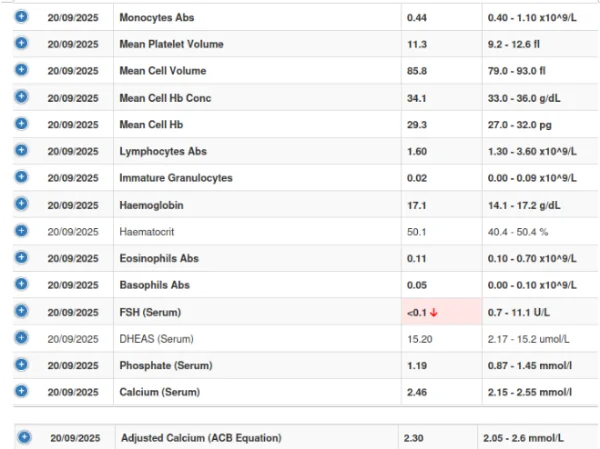This screenshot has width=600, height=449.
Task: Expand the Basophils Abs entry
Action: pos(22,284)
